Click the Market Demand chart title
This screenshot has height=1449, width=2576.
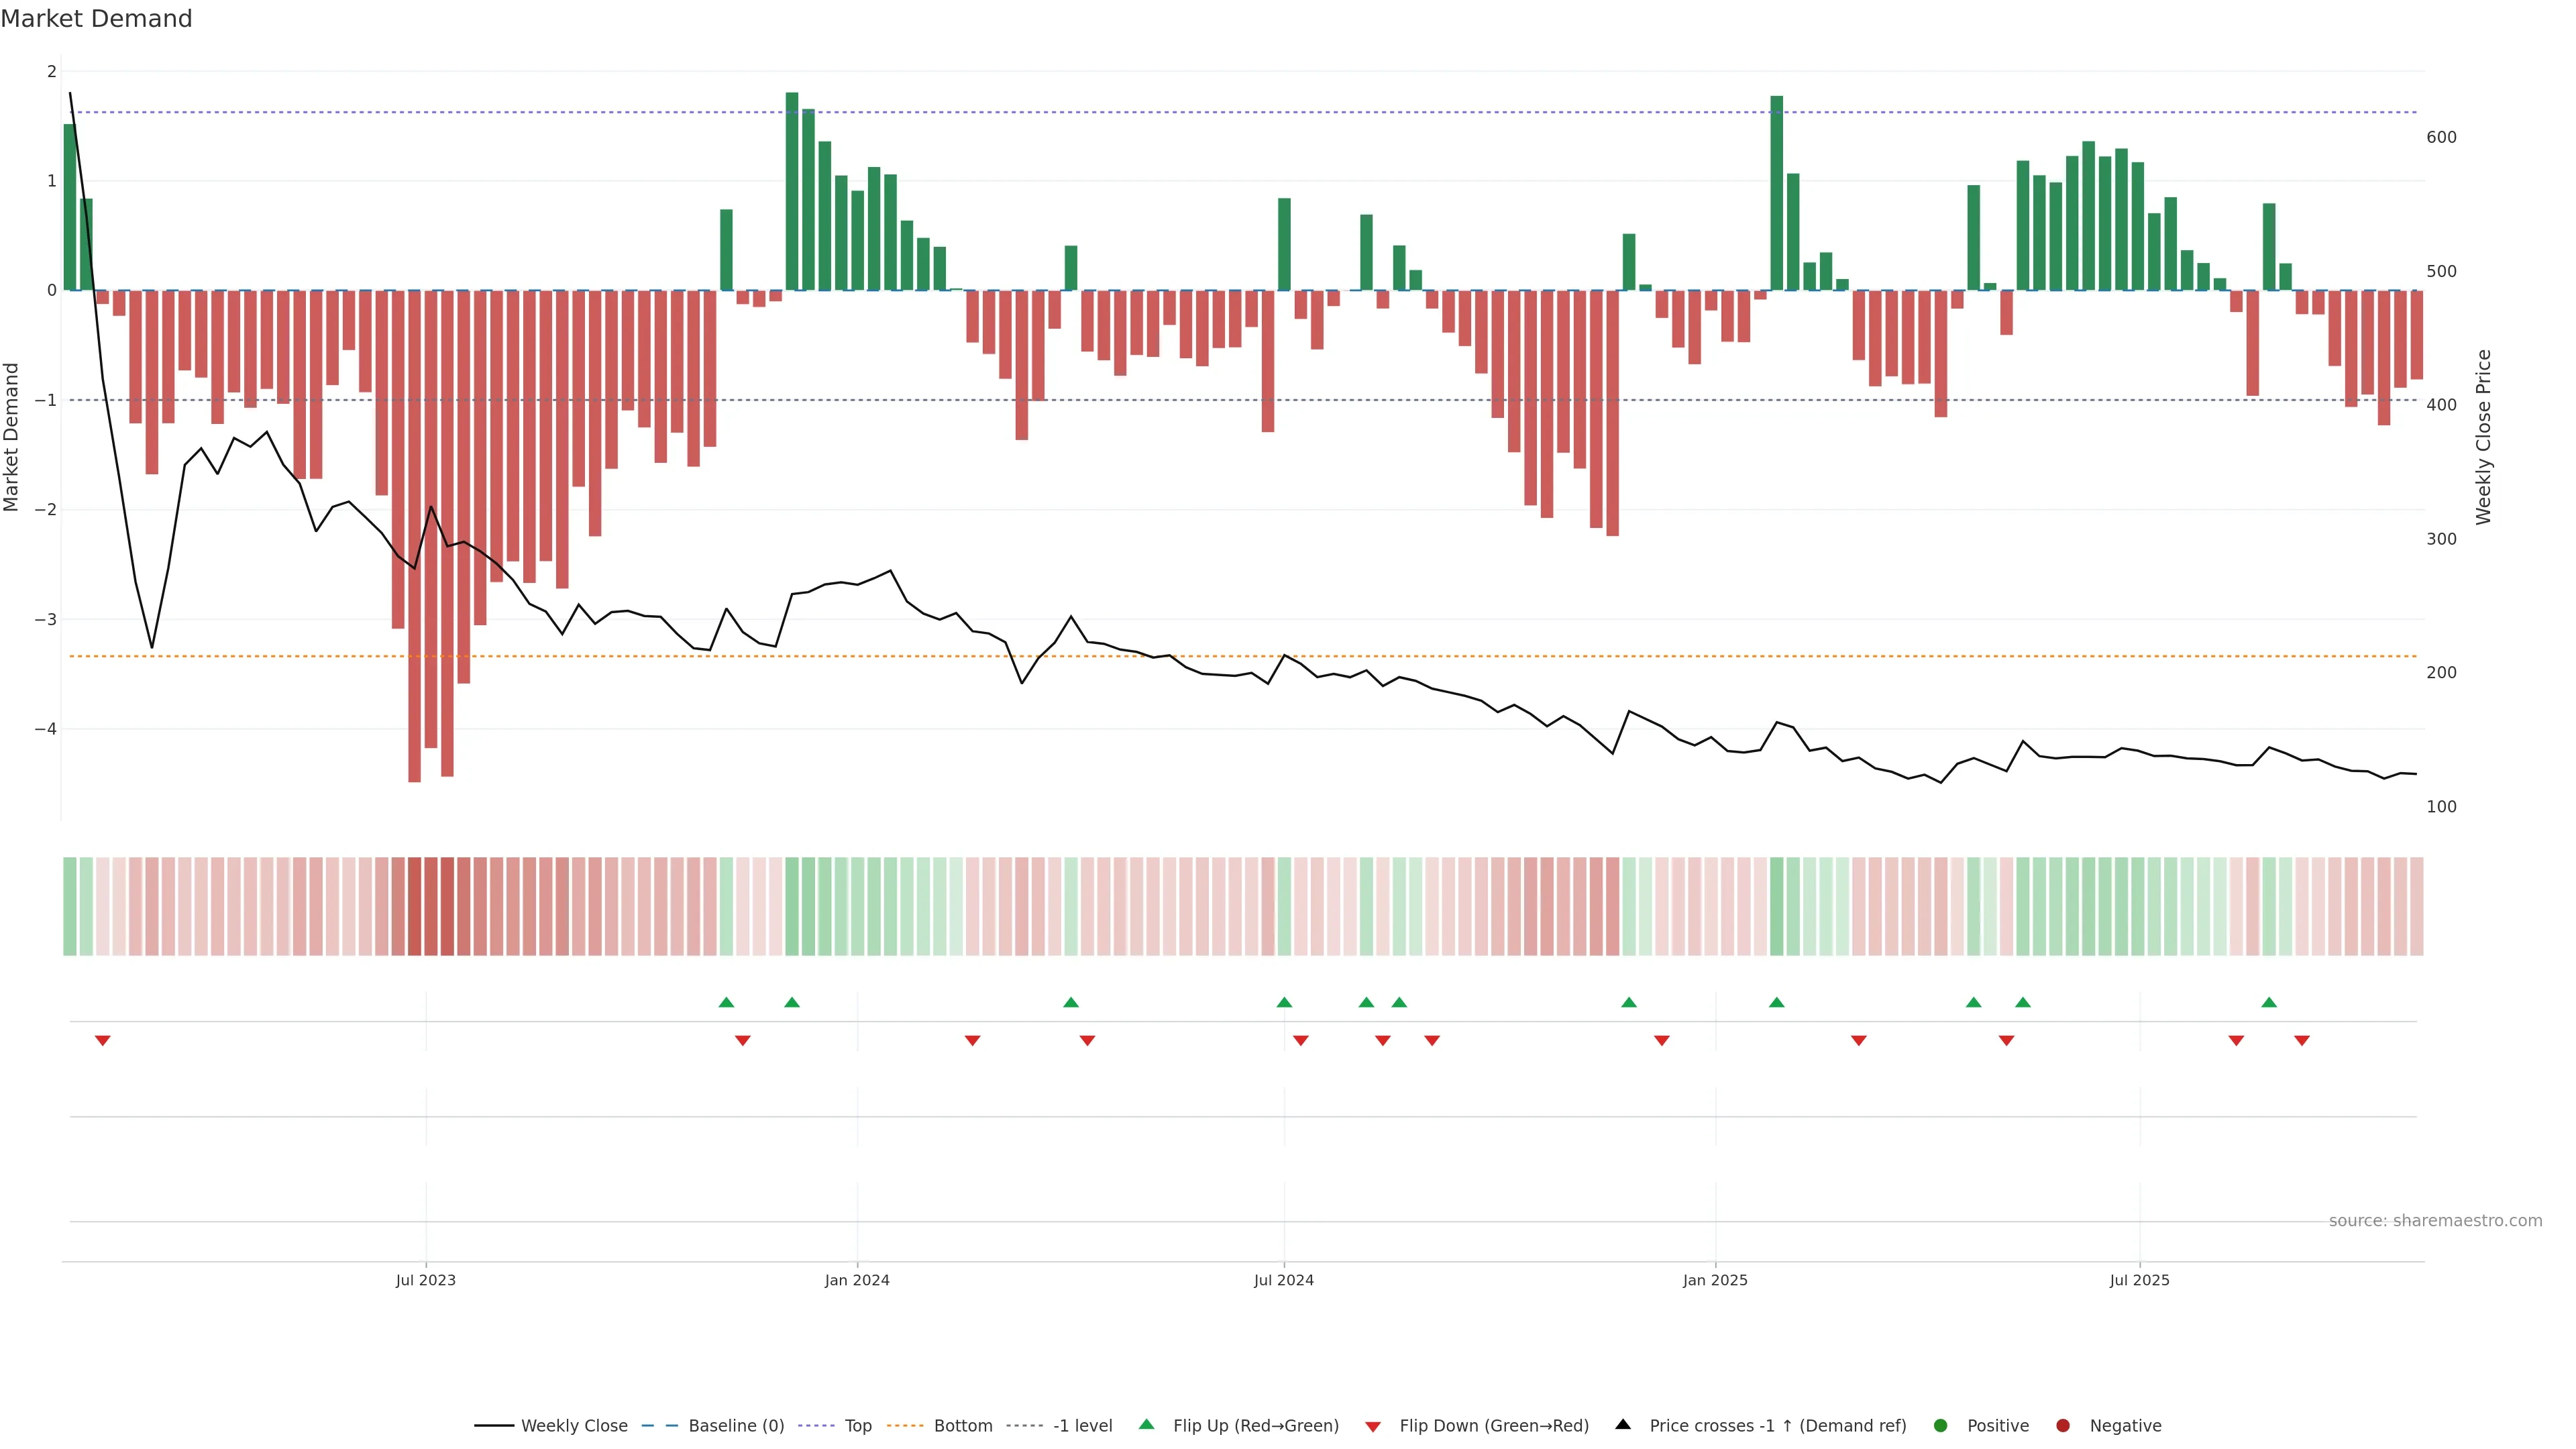(96, 19)
